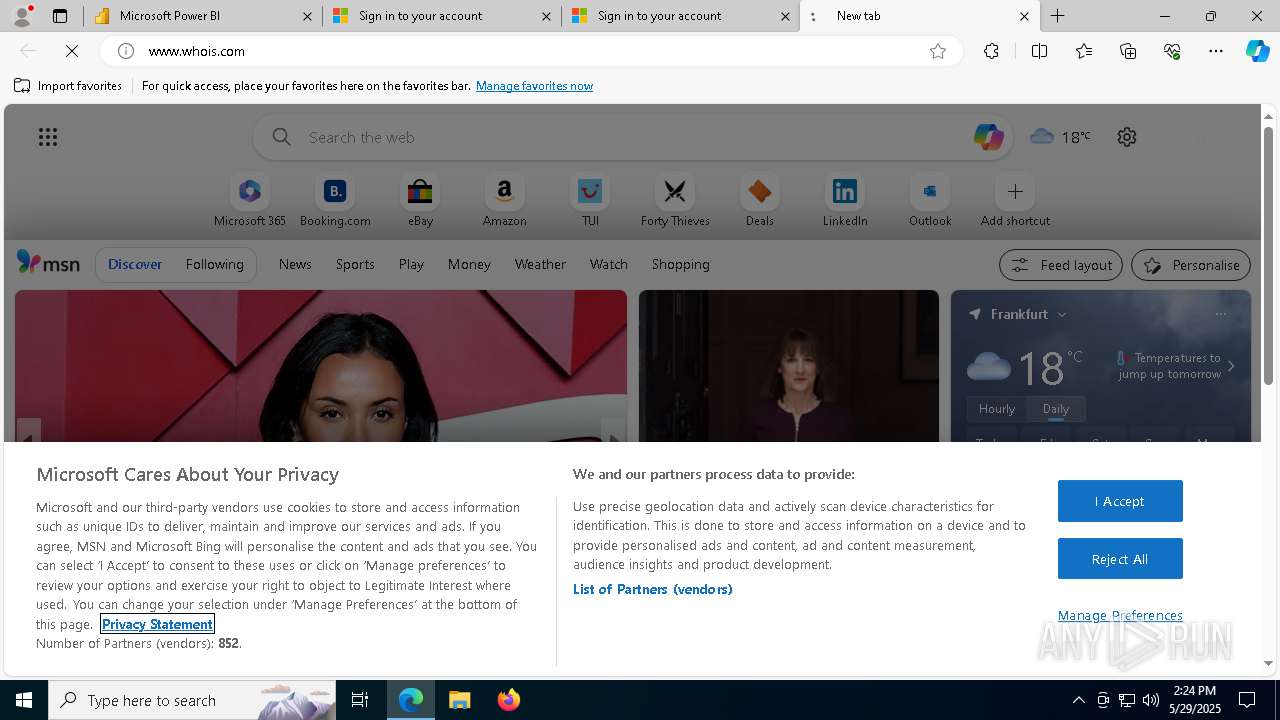Open the Deals shortcut icon
The image size is (1280, 720).
click(760, 191)
